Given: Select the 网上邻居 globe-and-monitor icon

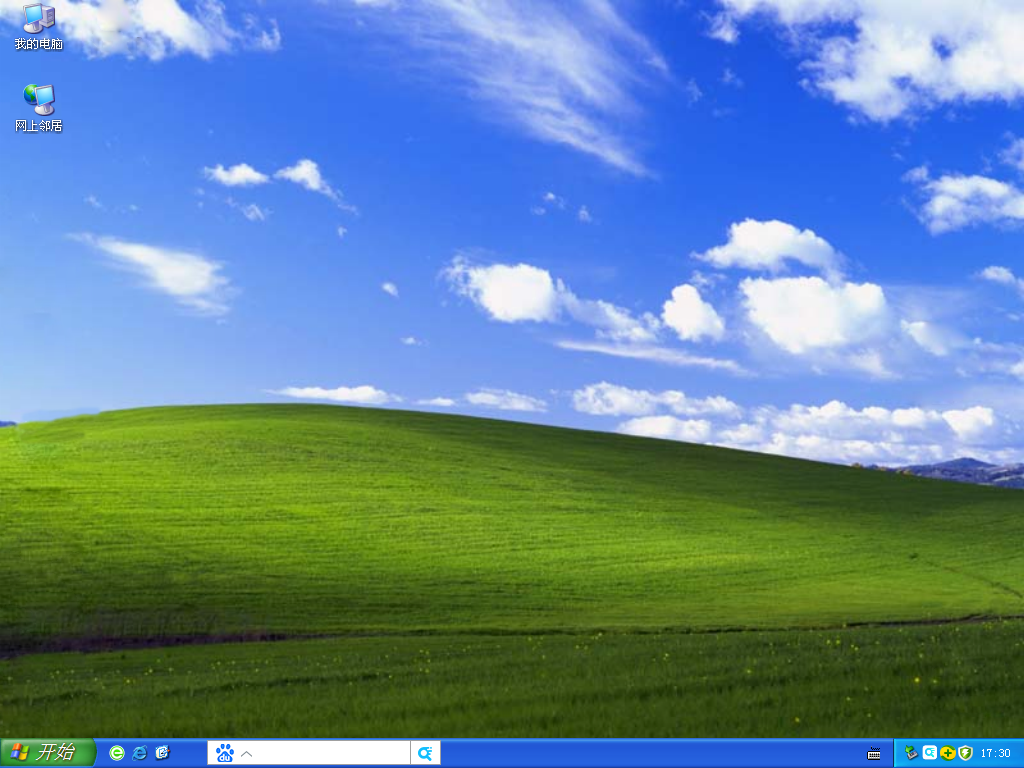Looking at the screenshot, I should point(38,99).
